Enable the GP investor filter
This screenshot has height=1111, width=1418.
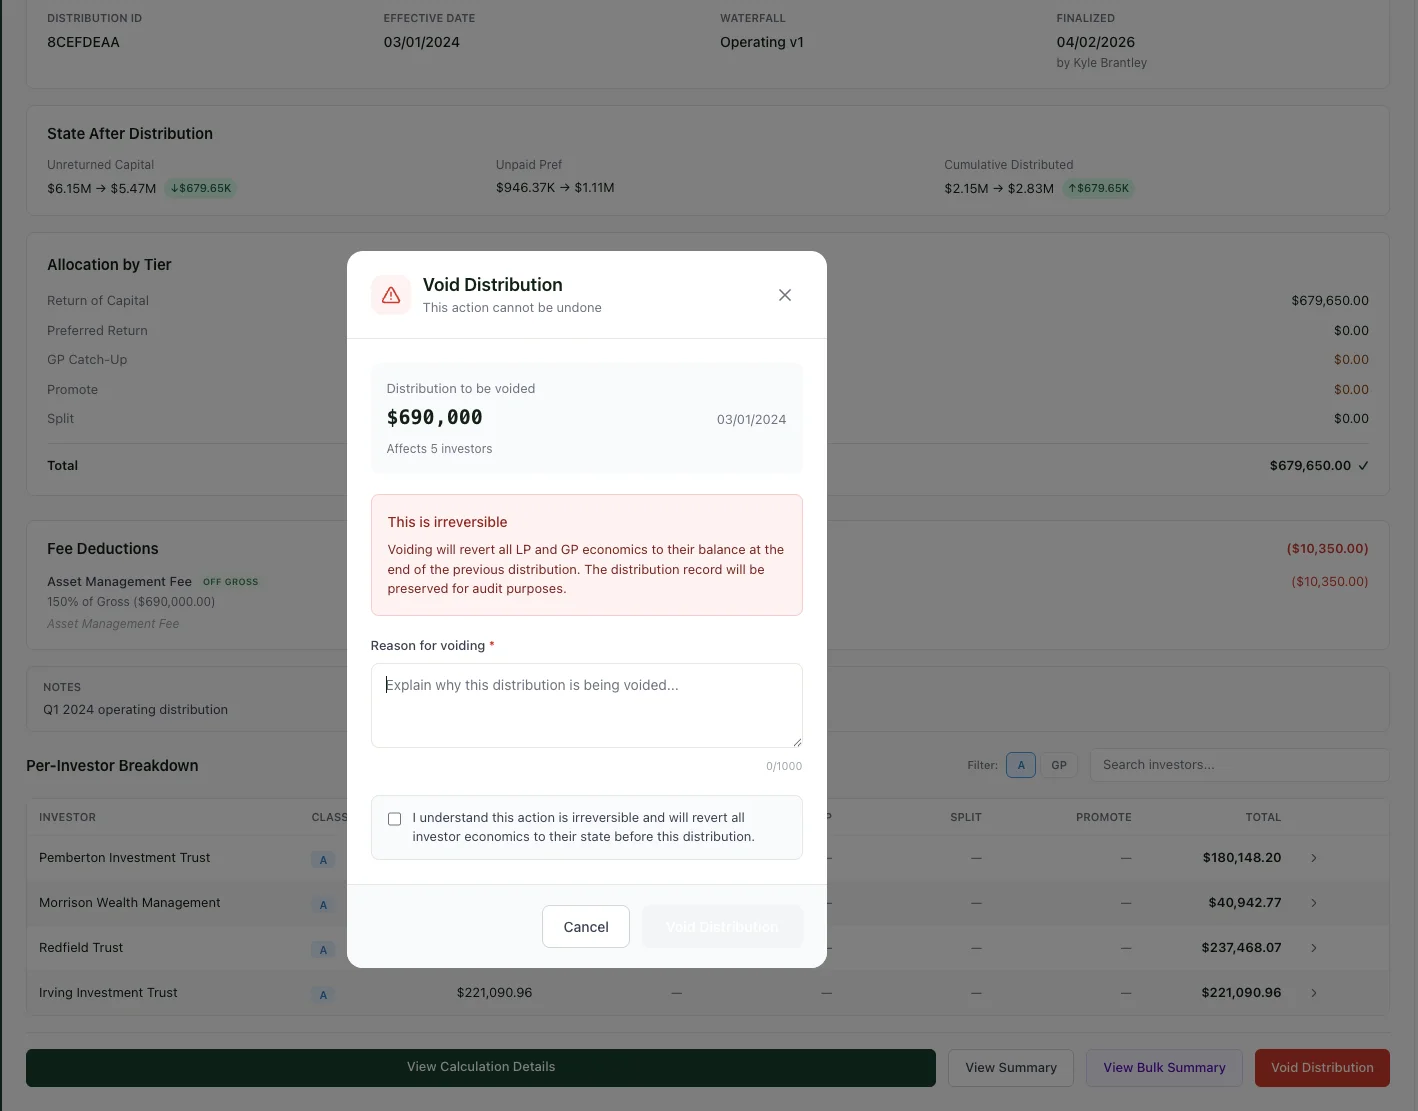coord(1059,764)
